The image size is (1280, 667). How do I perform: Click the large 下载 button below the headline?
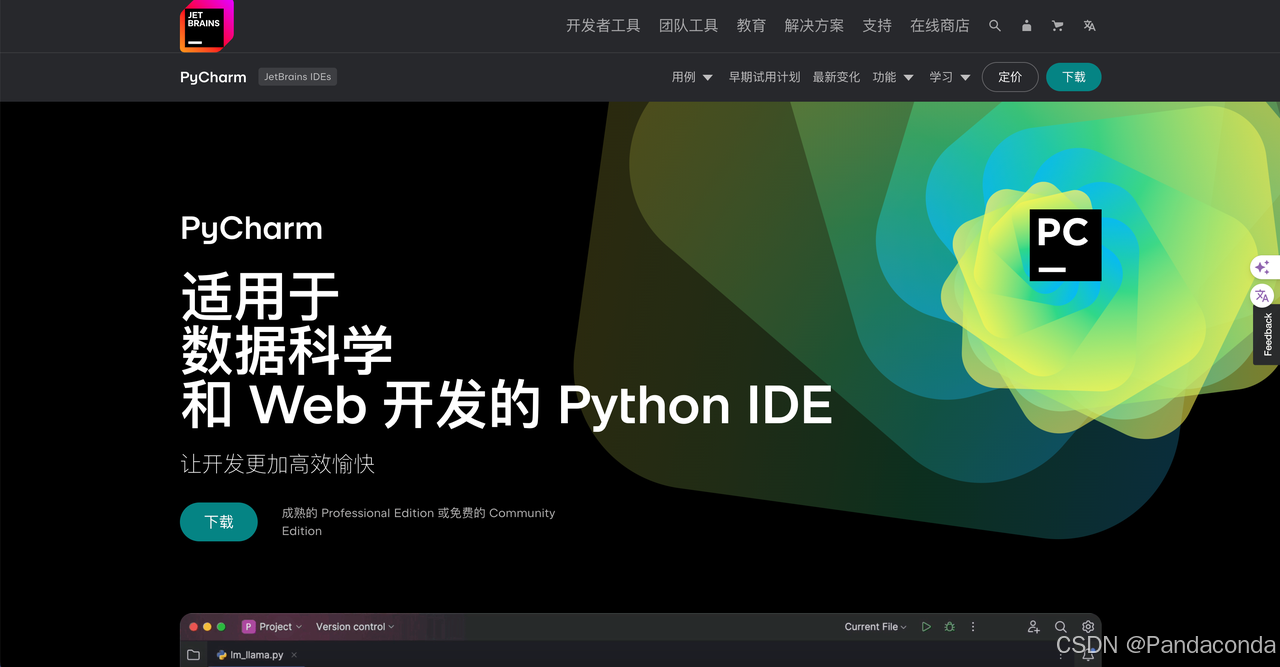[x=219, y=522]
